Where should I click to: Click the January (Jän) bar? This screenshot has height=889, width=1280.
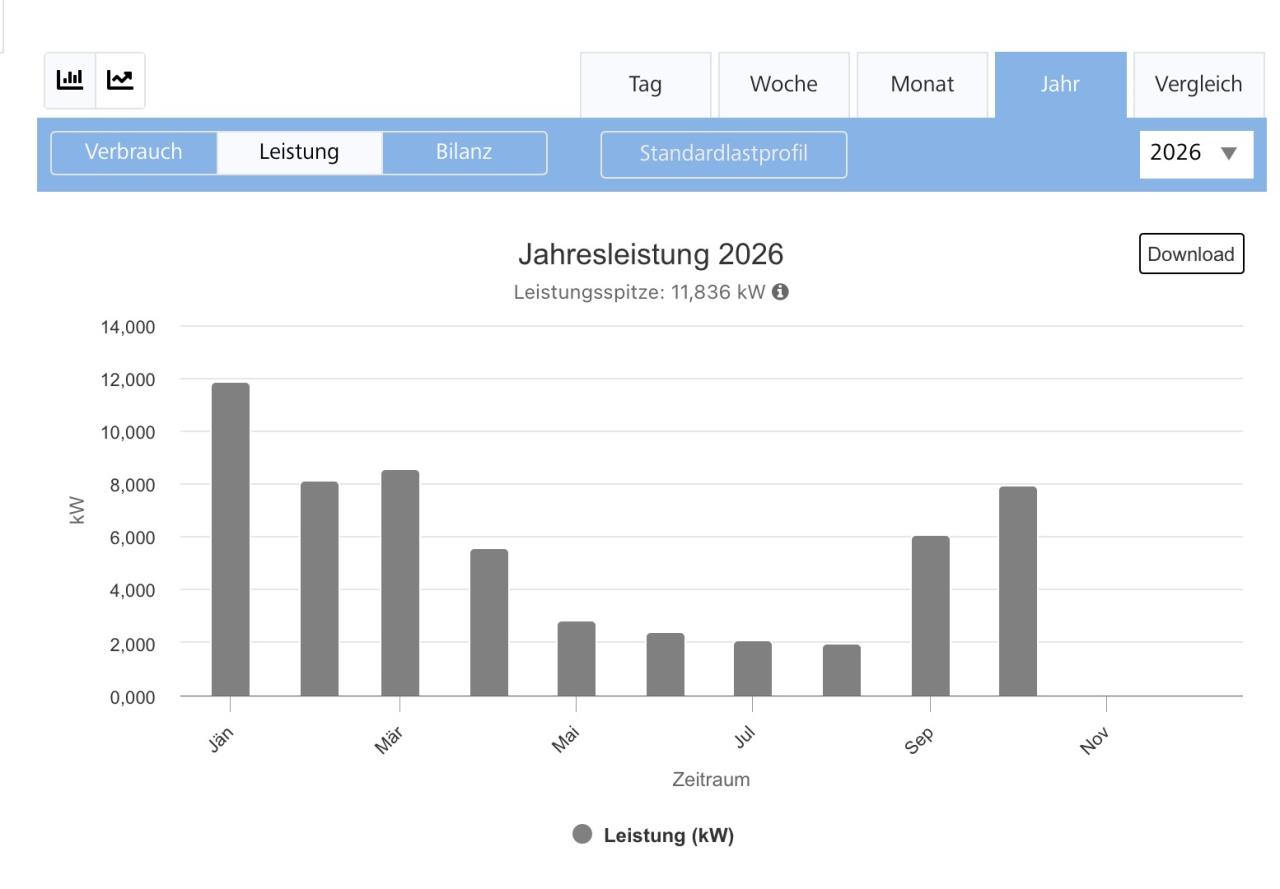230,540
